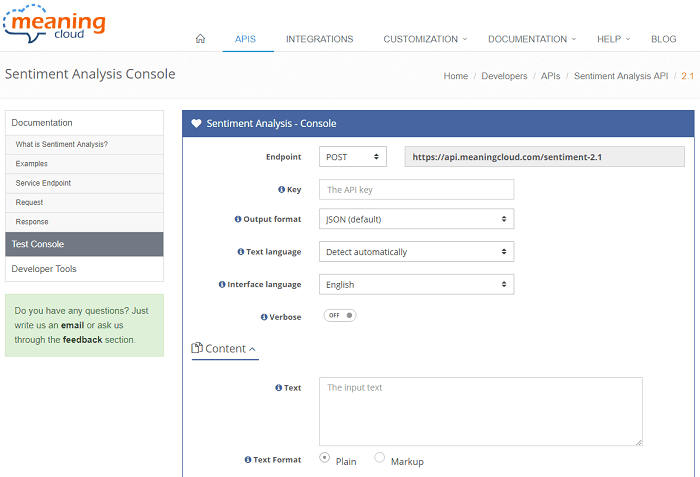Screen dimensions: 700x477
Task: Open Service Endpoint in sidebar
Action: coord(84,183)
